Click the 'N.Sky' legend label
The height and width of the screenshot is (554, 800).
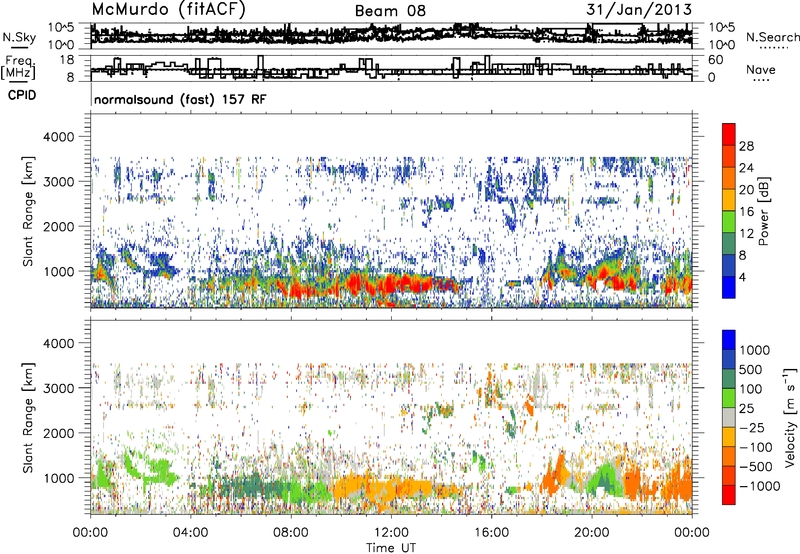19,37
